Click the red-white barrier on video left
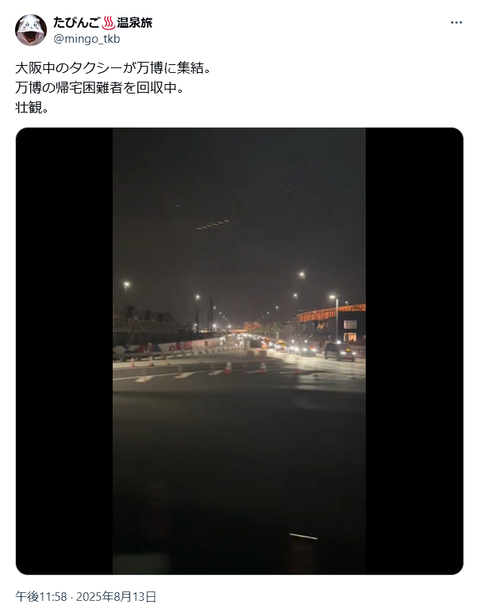Image resolution: width=480 pixels, height=616 pixels. [x=169, y=348]
